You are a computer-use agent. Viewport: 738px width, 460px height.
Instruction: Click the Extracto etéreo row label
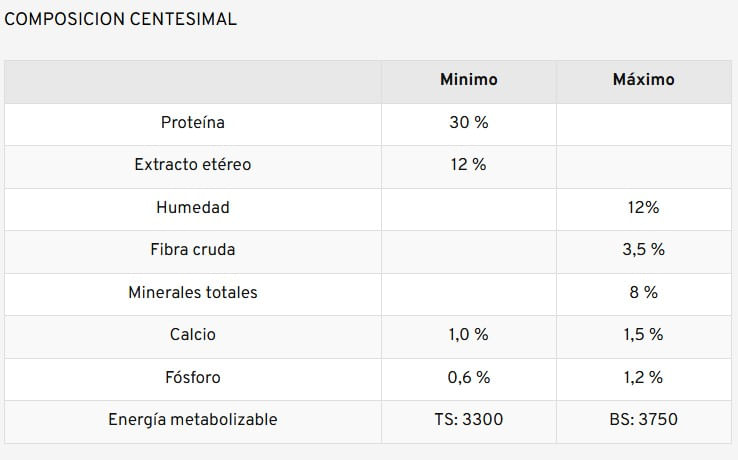coord(193,165)
